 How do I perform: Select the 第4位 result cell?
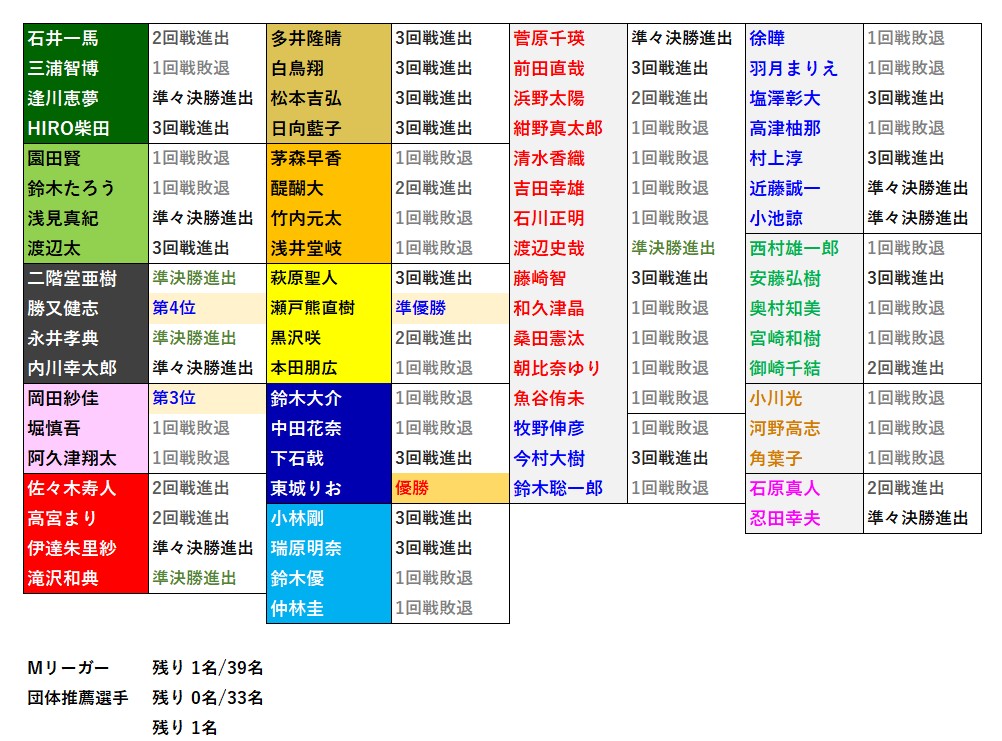207,309
